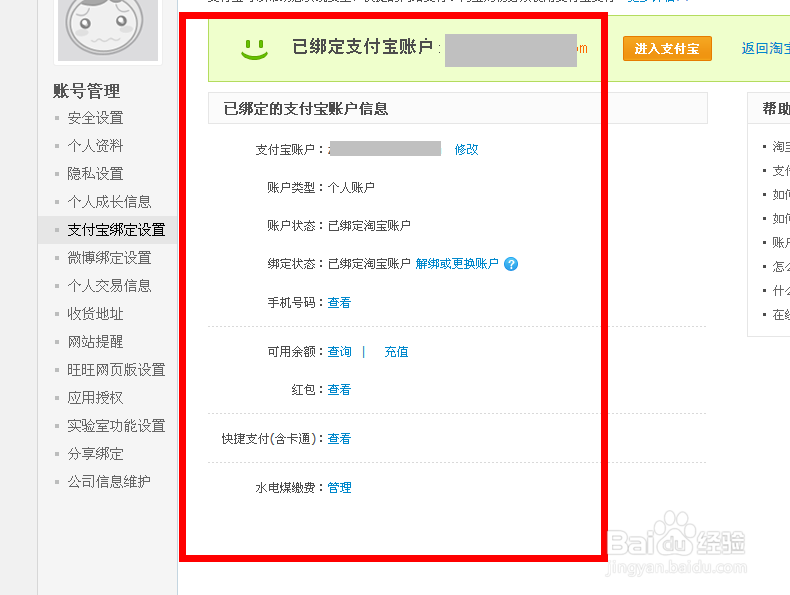Open 个人资料 in the sidebar
Screen dimensions: 790x595
95,146
